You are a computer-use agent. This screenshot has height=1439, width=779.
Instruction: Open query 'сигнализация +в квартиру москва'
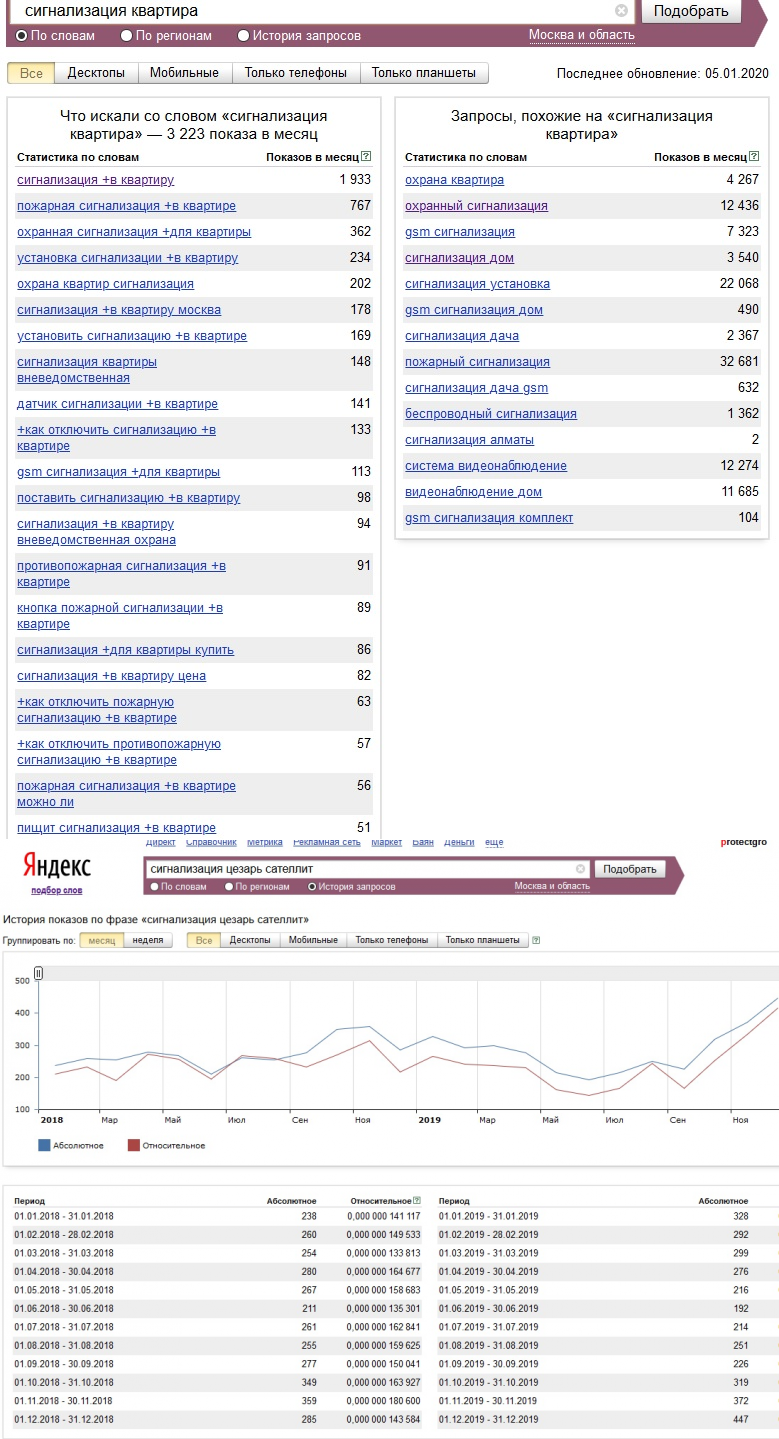(119, 310)
